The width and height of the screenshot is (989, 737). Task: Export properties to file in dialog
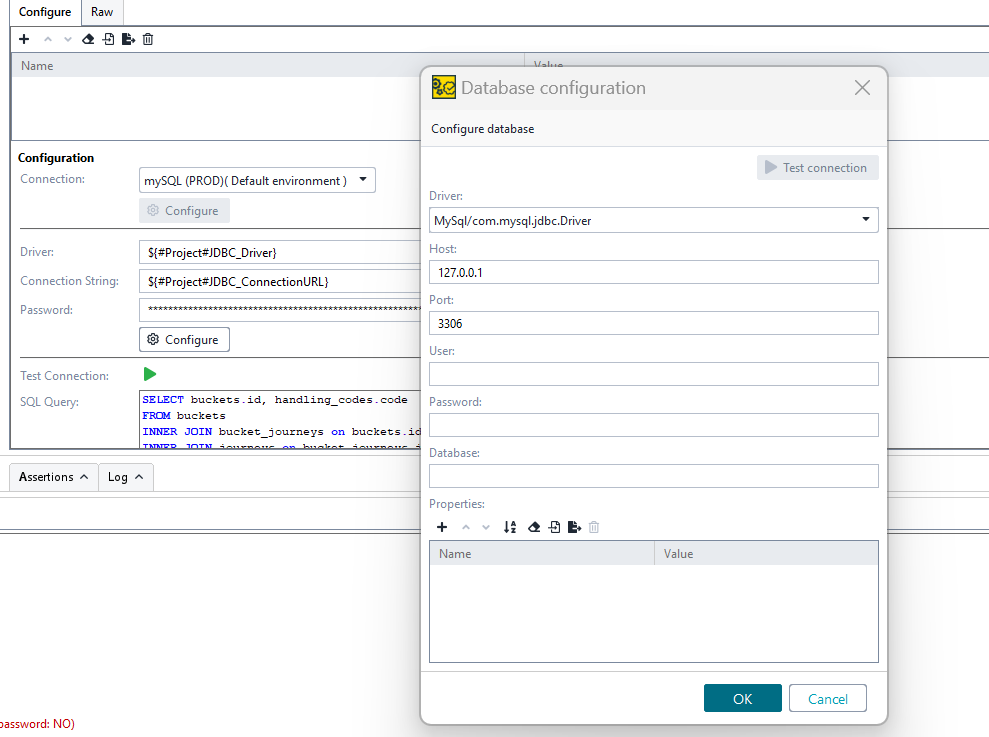point(574,527)
